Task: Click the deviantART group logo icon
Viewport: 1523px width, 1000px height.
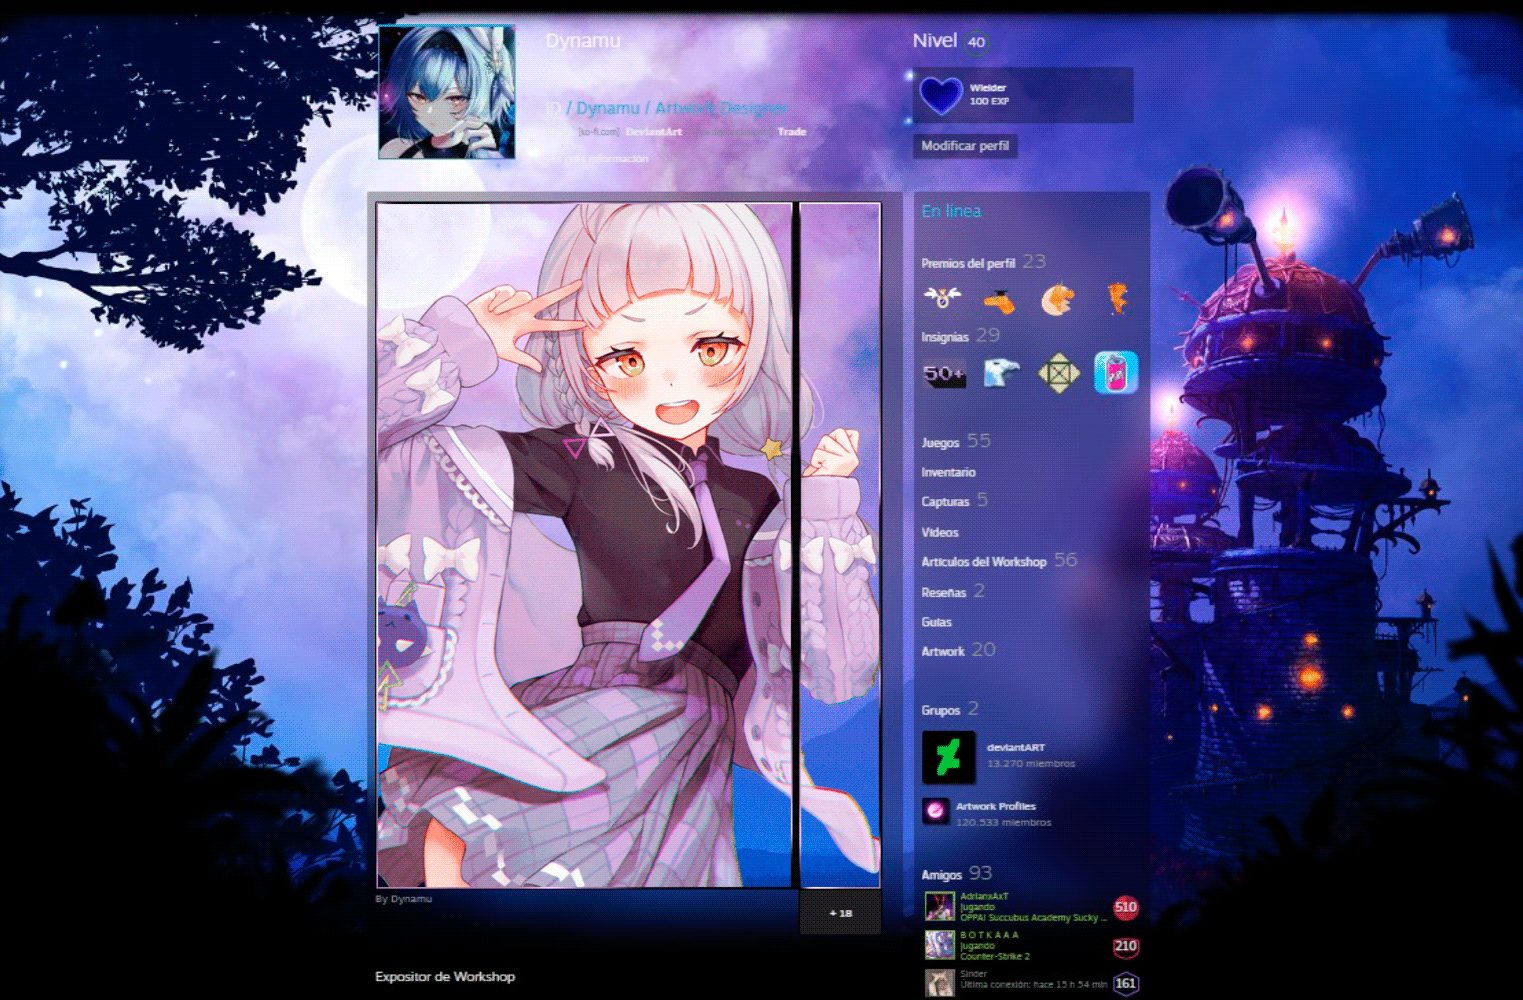Action: pyautogui.click(x=948, y=757)
